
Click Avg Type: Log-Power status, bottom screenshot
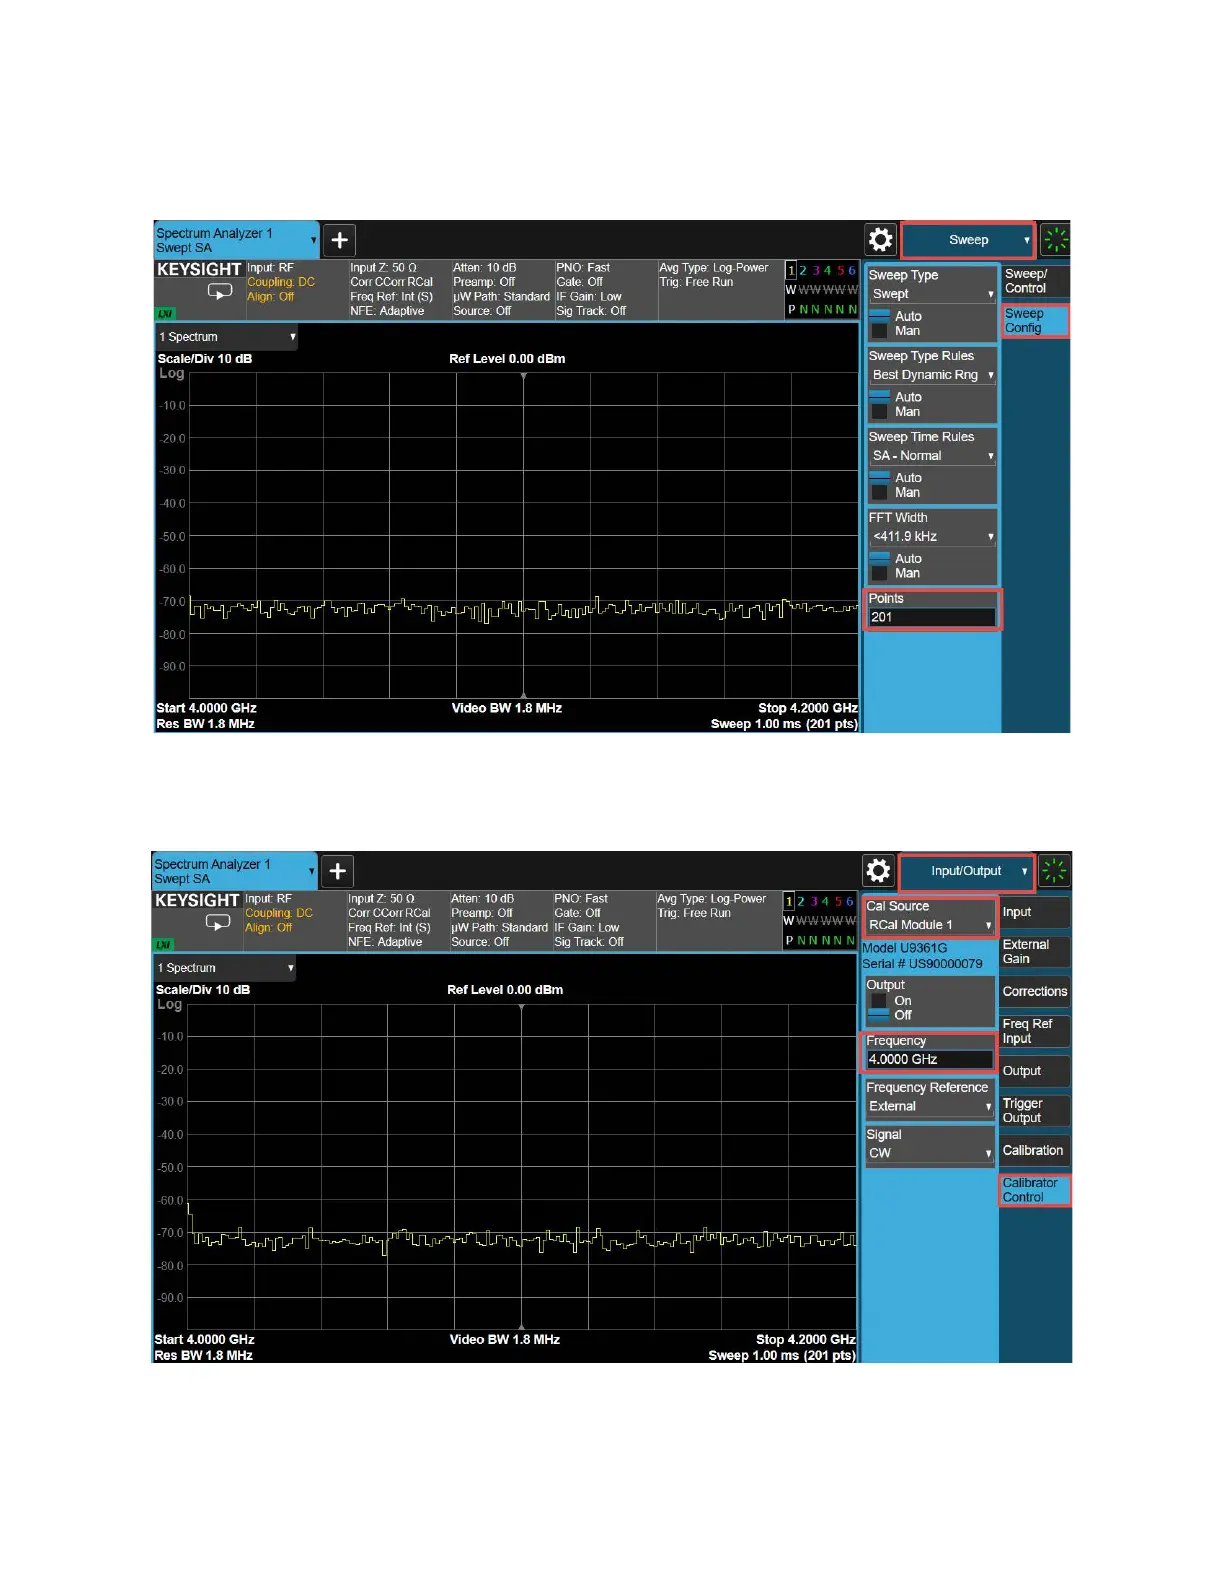(712, 899)
